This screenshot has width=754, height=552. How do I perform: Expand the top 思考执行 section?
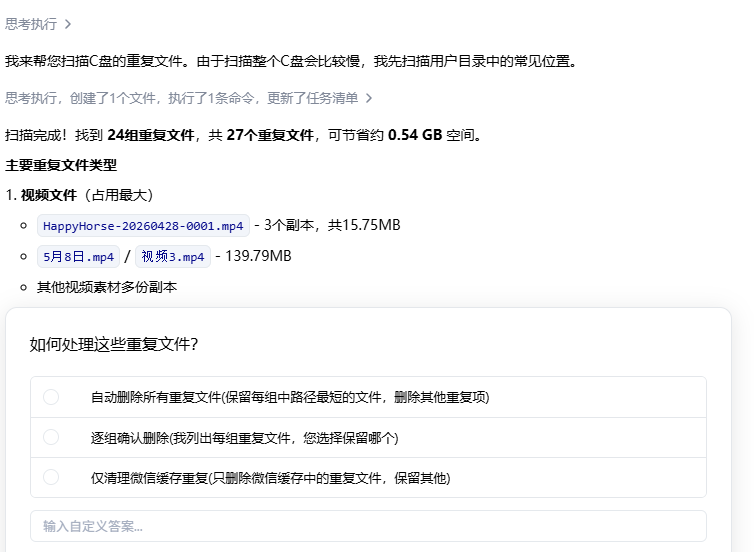coord(38,24)
